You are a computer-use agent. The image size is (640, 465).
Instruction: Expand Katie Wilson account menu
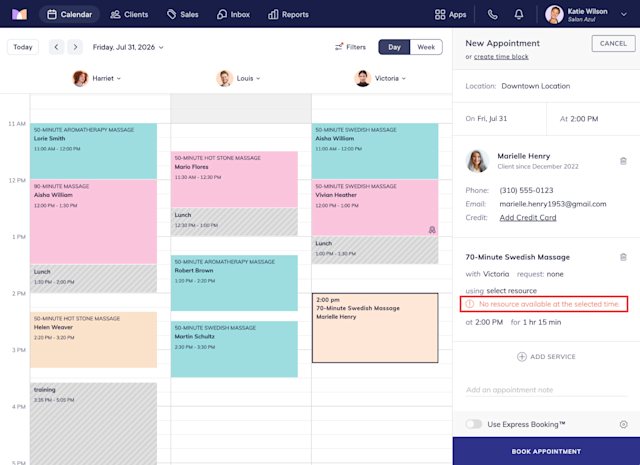coord(624,14)
